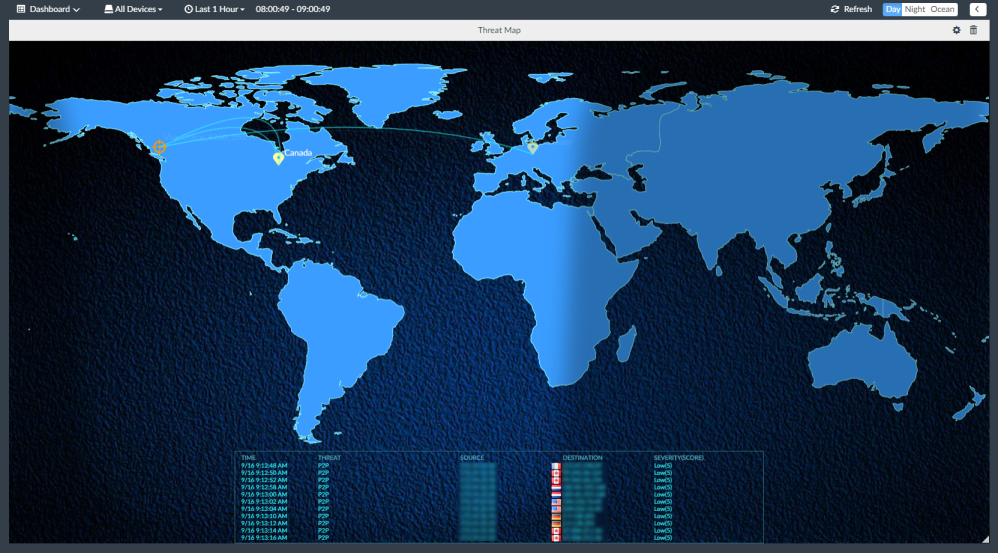Collapse panel with the left chevron button

click(977, 9)
